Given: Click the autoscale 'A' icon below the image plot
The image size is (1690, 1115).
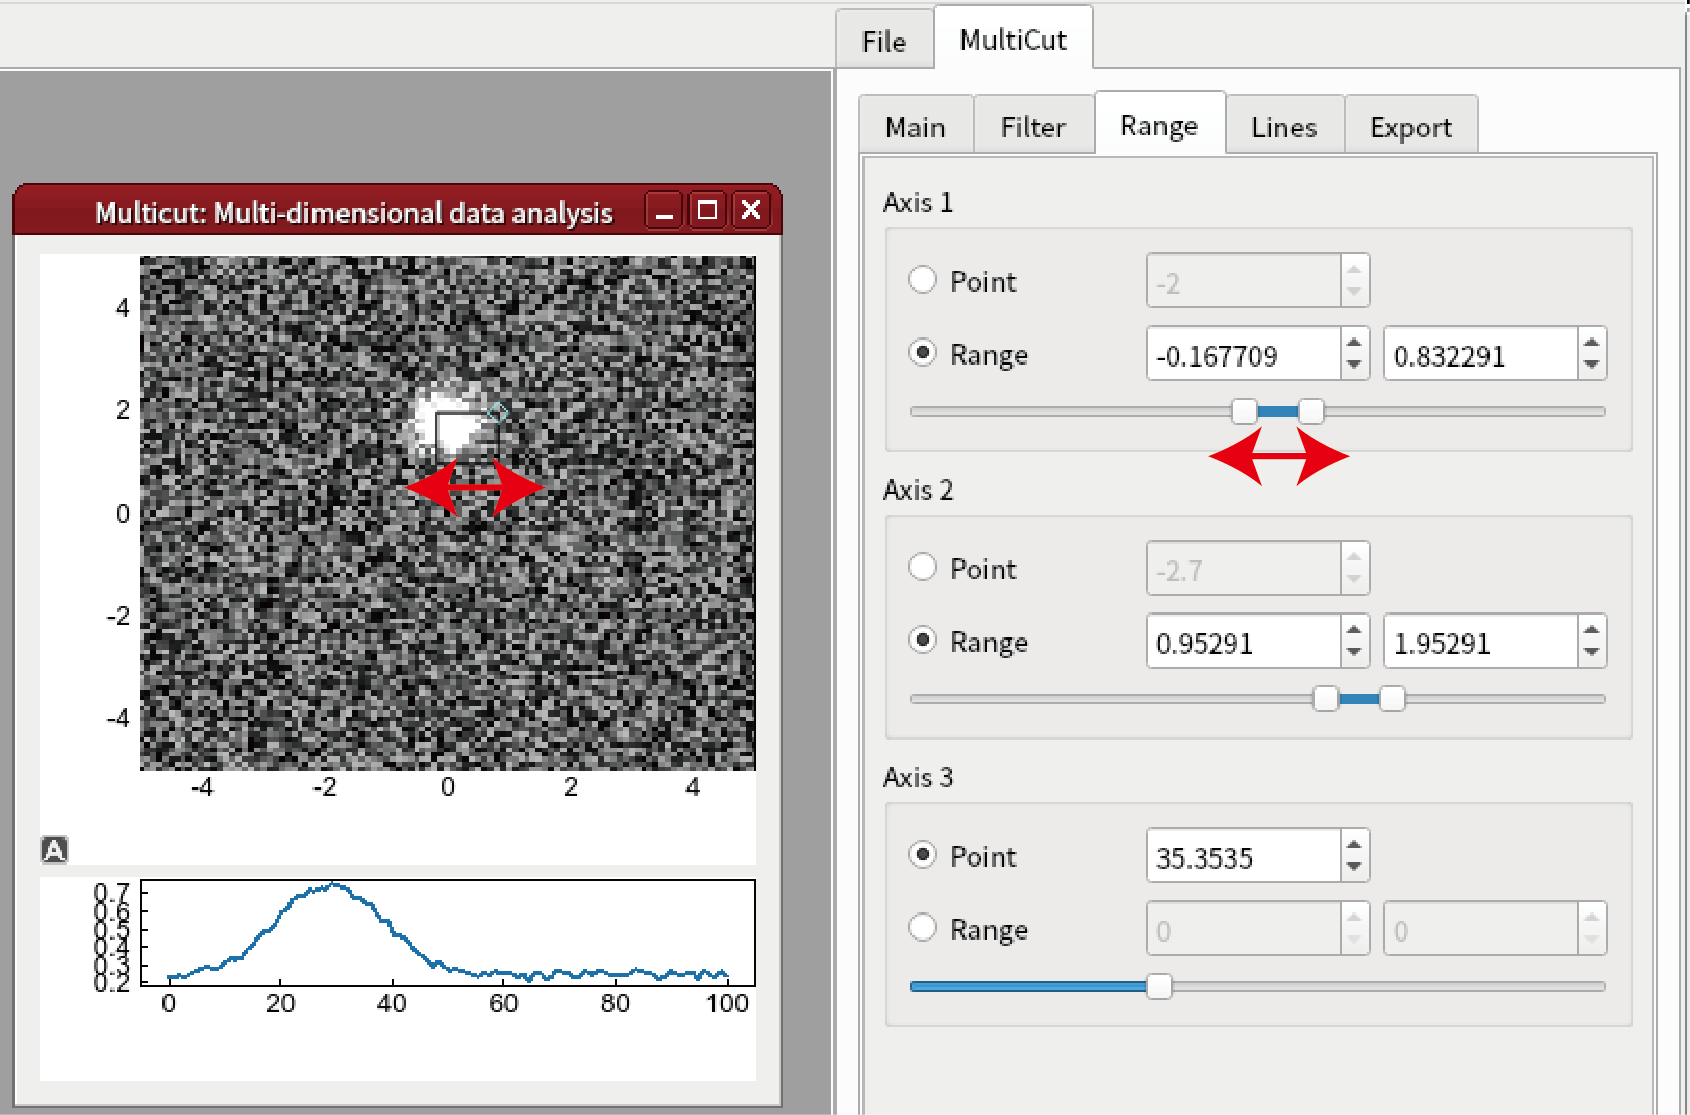Looking at the screenshot, I should point(54,850).
